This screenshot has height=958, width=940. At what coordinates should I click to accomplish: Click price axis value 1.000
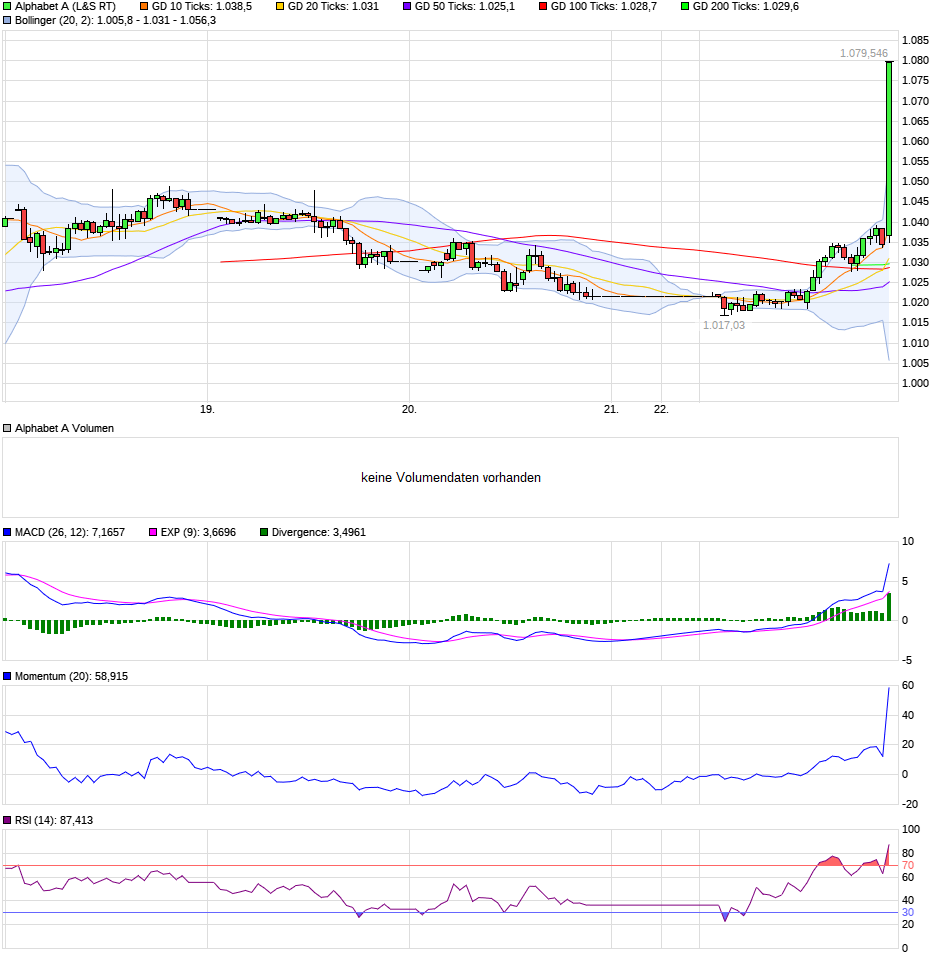pos(916,384)
